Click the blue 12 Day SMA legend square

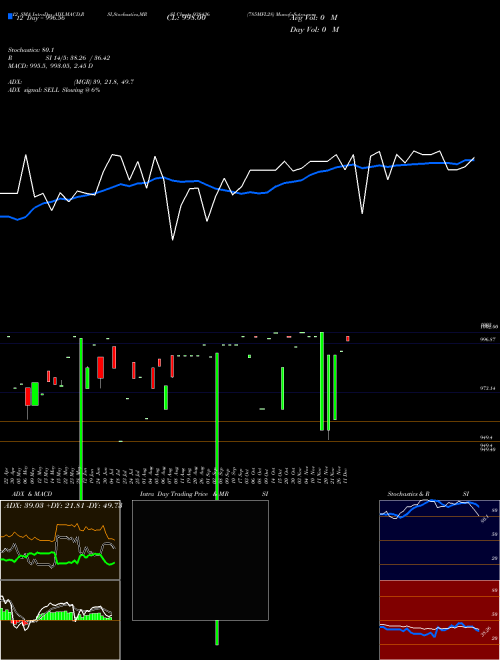coord(10,16)
